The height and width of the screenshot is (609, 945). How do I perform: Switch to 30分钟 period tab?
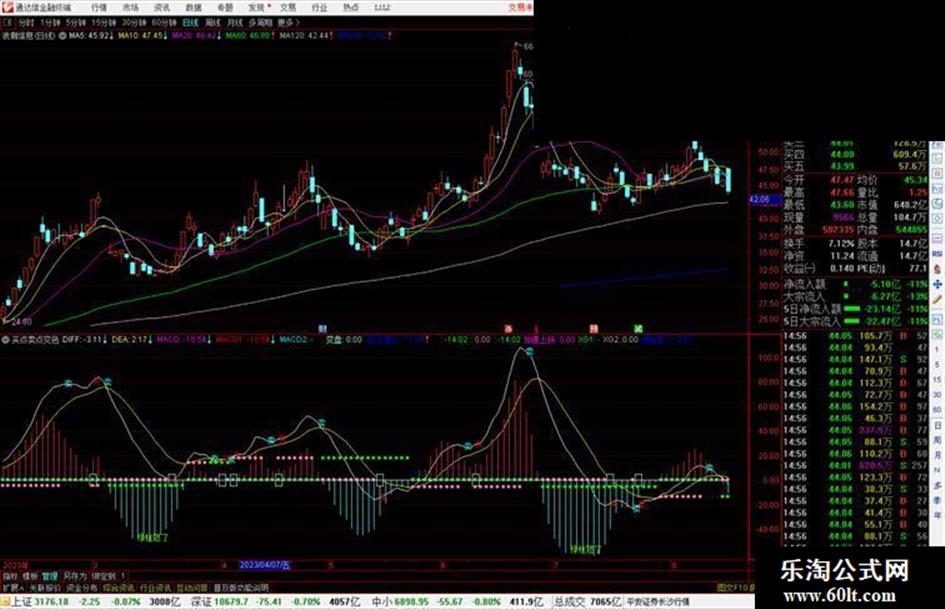click(x=133, y=22)
